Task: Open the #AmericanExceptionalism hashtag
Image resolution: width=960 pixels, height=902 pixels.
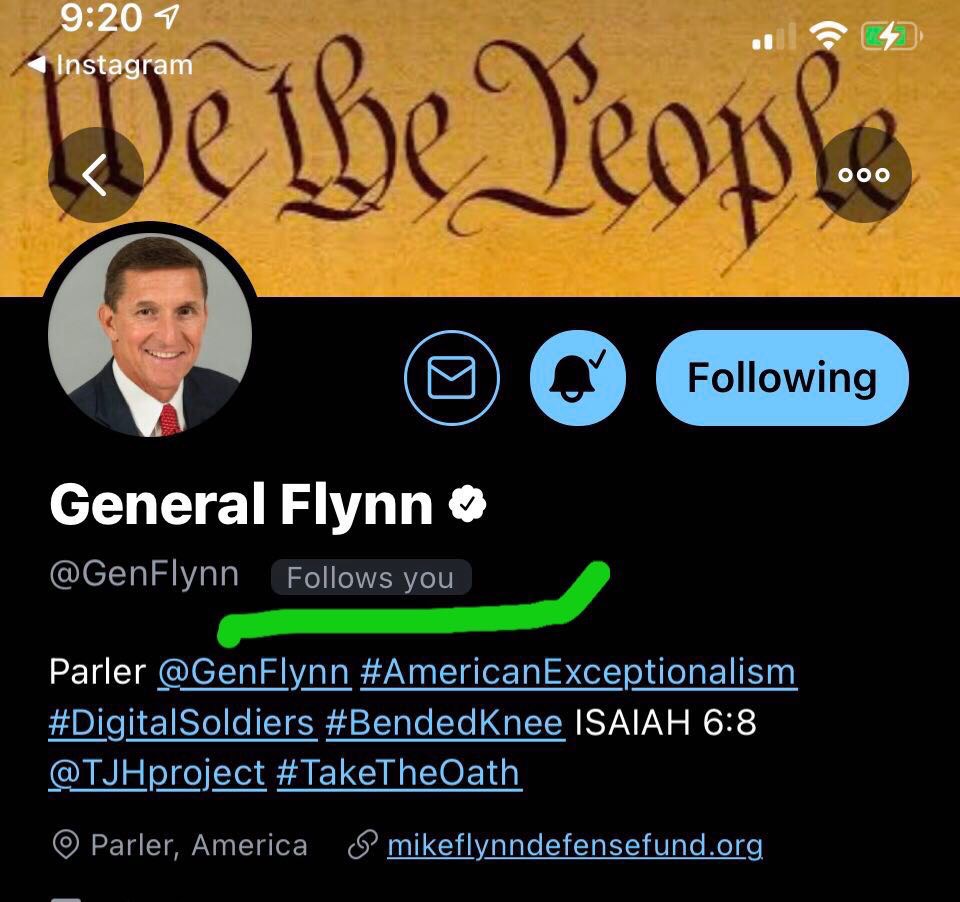Action: point(578,672)
